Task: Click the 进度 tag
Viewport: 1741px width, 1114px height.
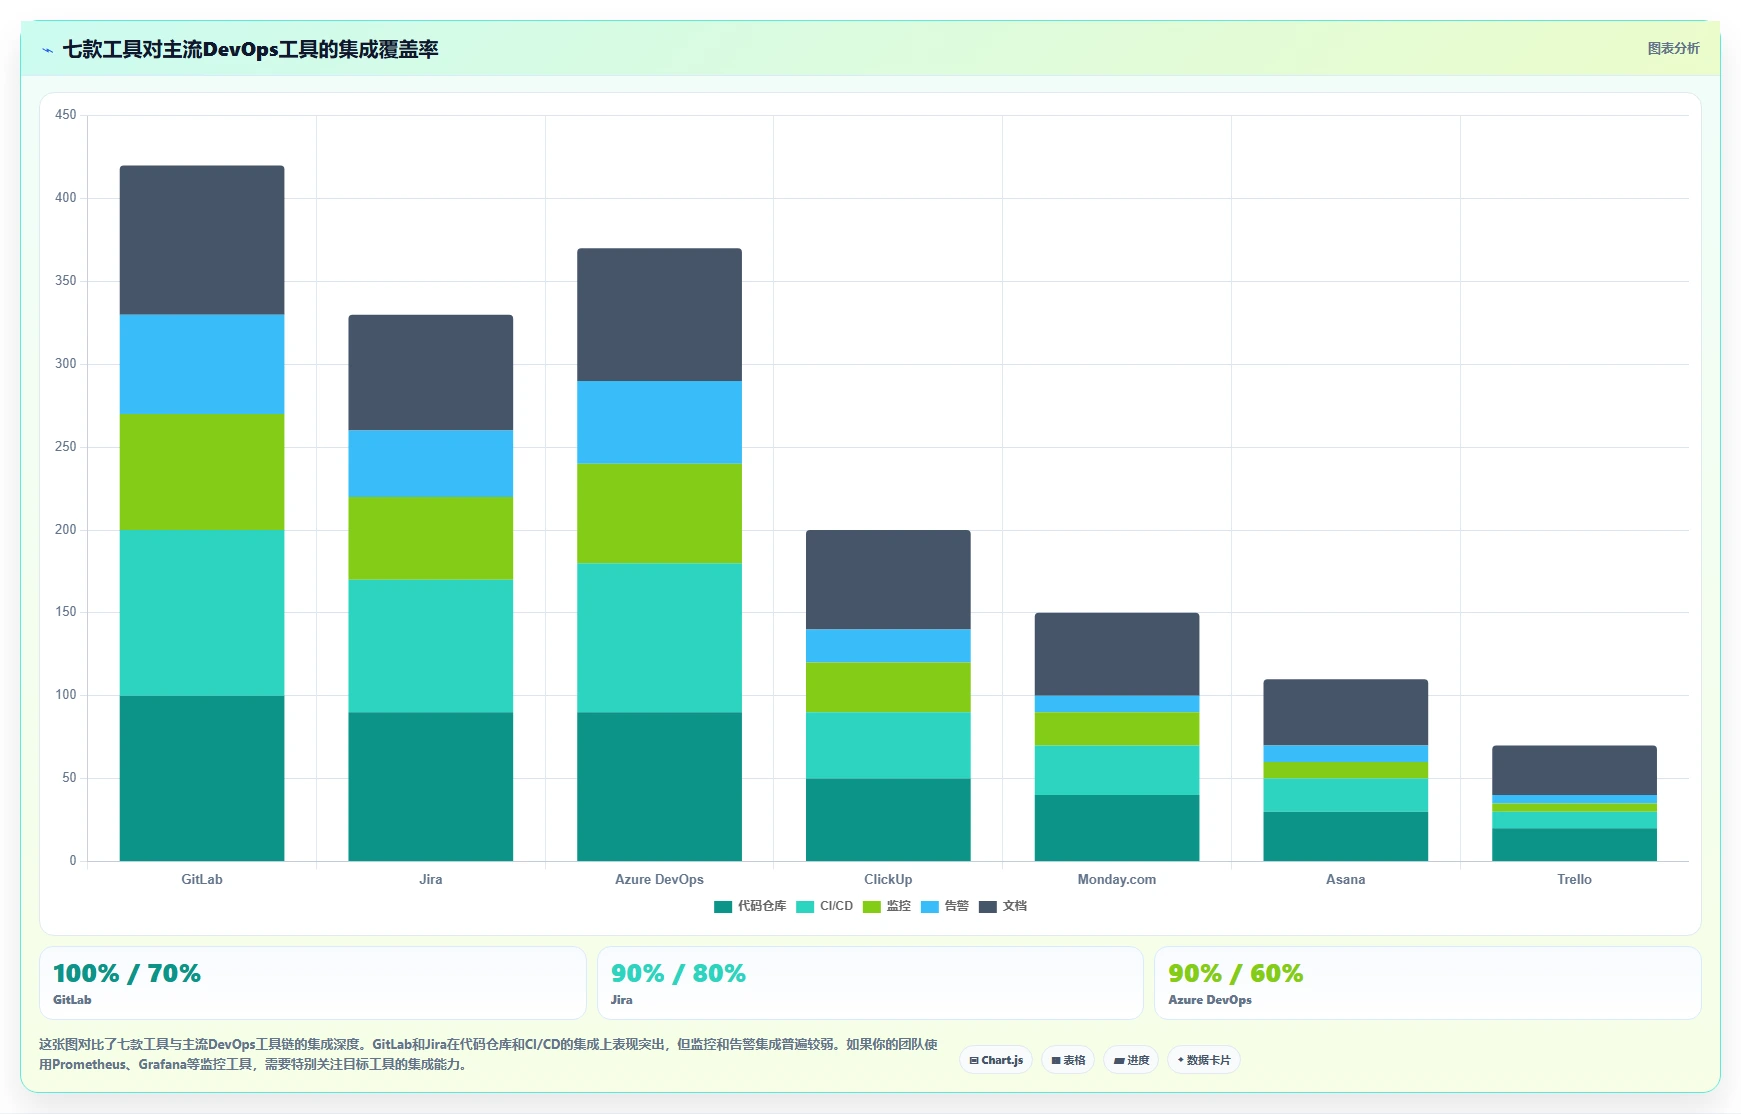Action: coord(1131,1060)
